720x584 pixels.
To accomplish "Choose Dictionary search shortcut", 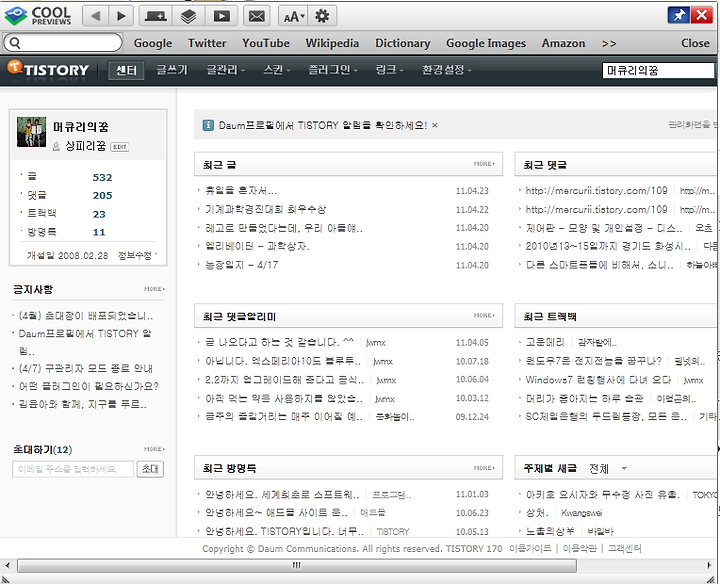I will (403, 43).
